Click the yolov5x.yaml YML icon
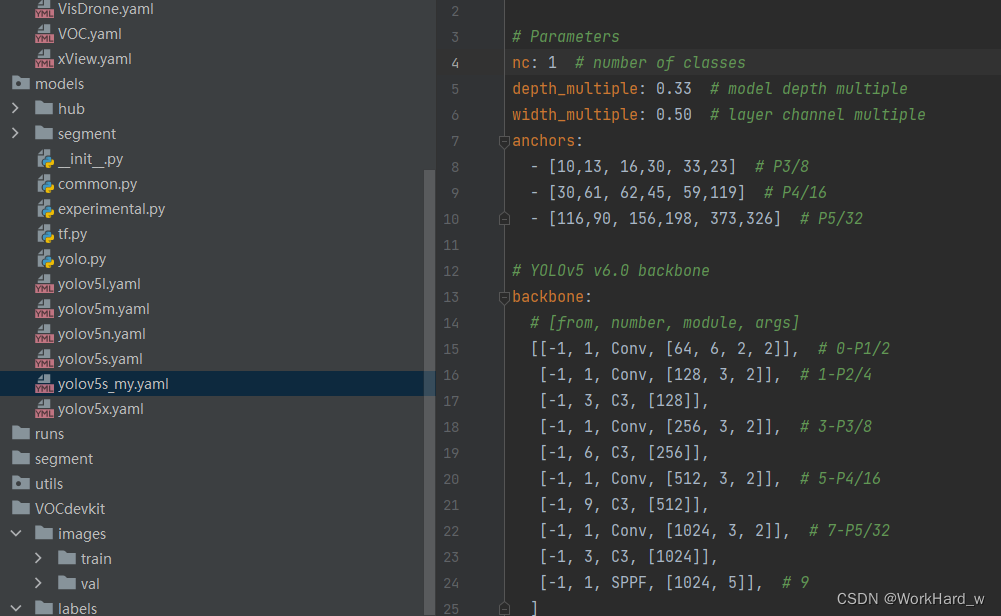This screenshot has height=616, width=1001. point(44,409)
